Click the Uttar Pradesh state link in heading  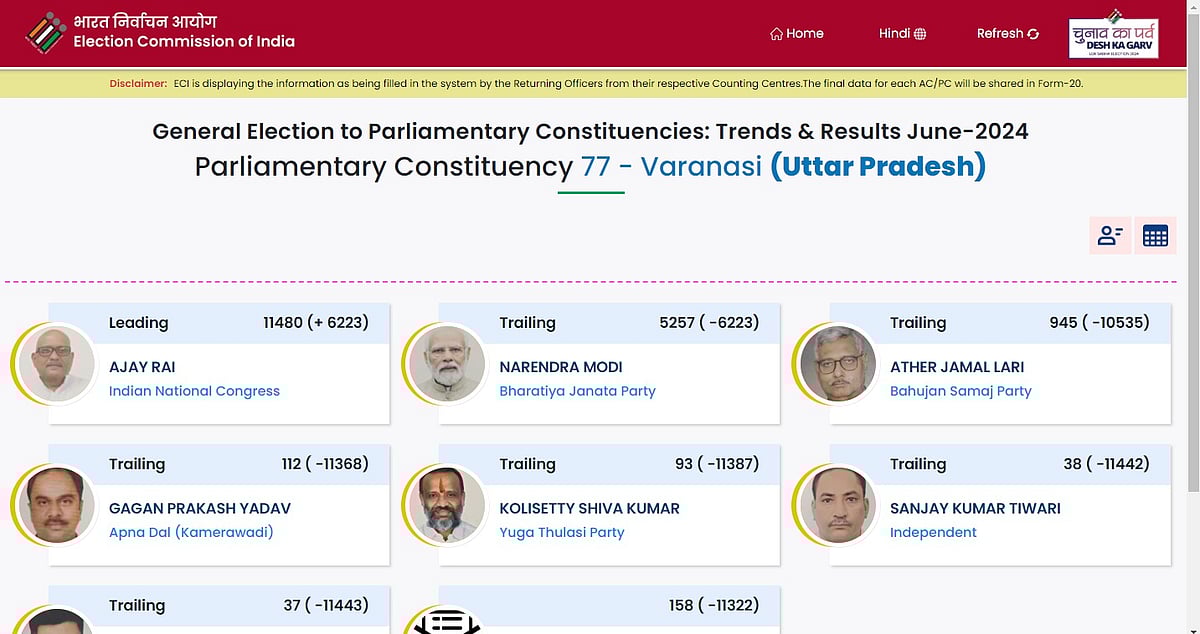pyautogui.click(x=877, y=166)
